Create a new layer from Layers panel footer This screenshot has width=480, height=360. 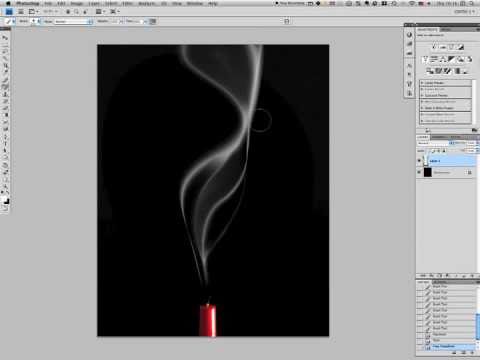[464, 276]
